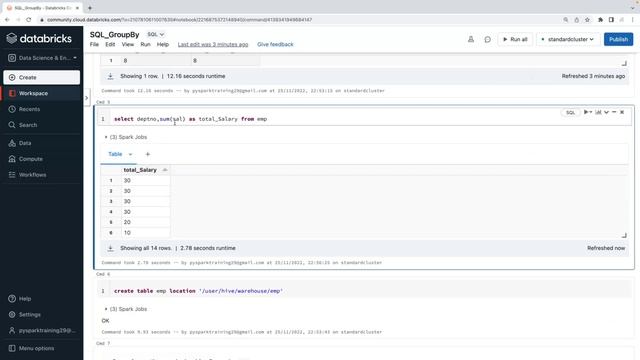Click the Publish button
Image resolution: width=640 pixels, height=360 pixels.
[618, 39]
